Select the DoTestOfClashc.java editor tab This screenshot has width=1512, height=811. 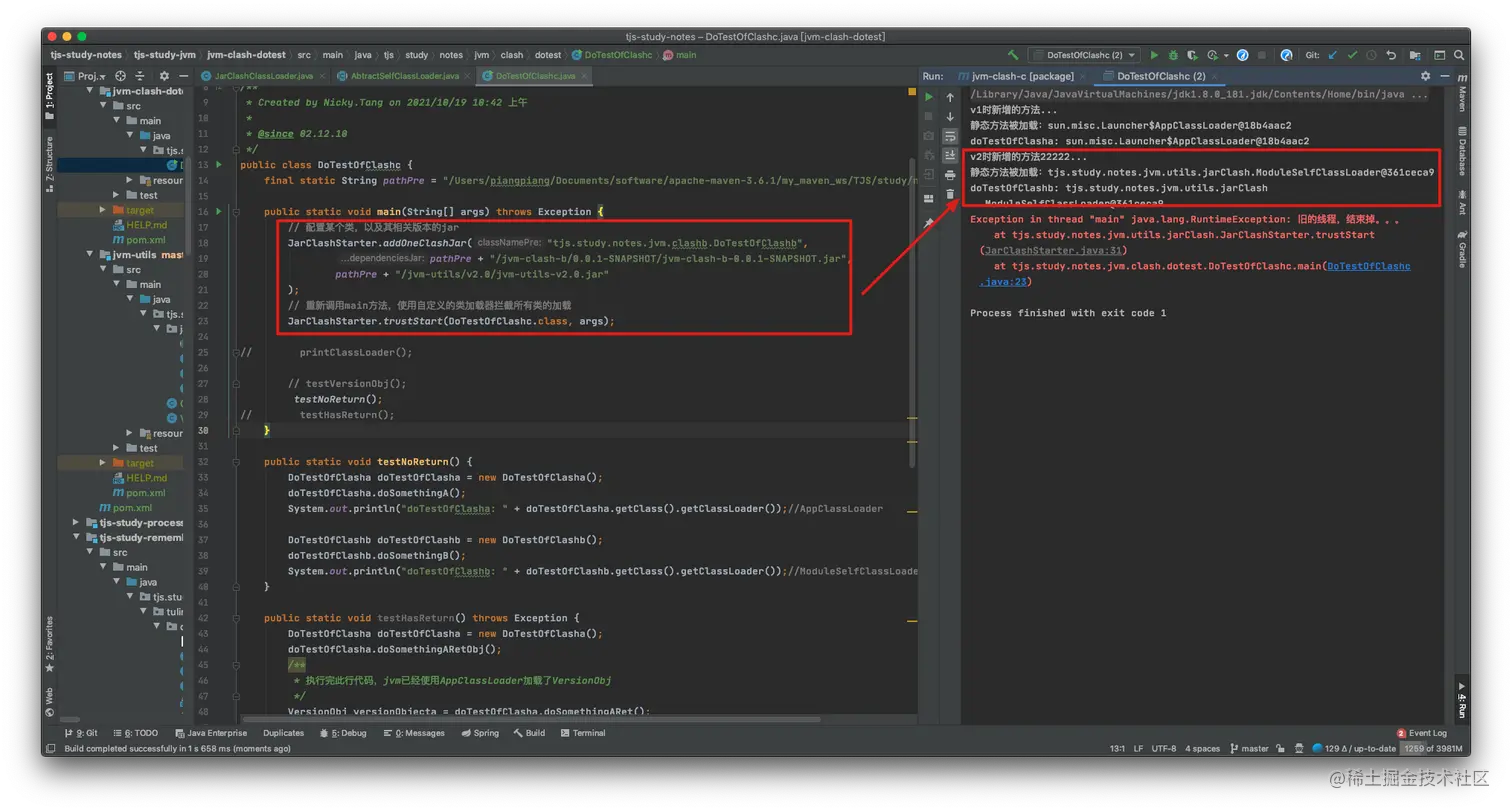coord(535,76)
